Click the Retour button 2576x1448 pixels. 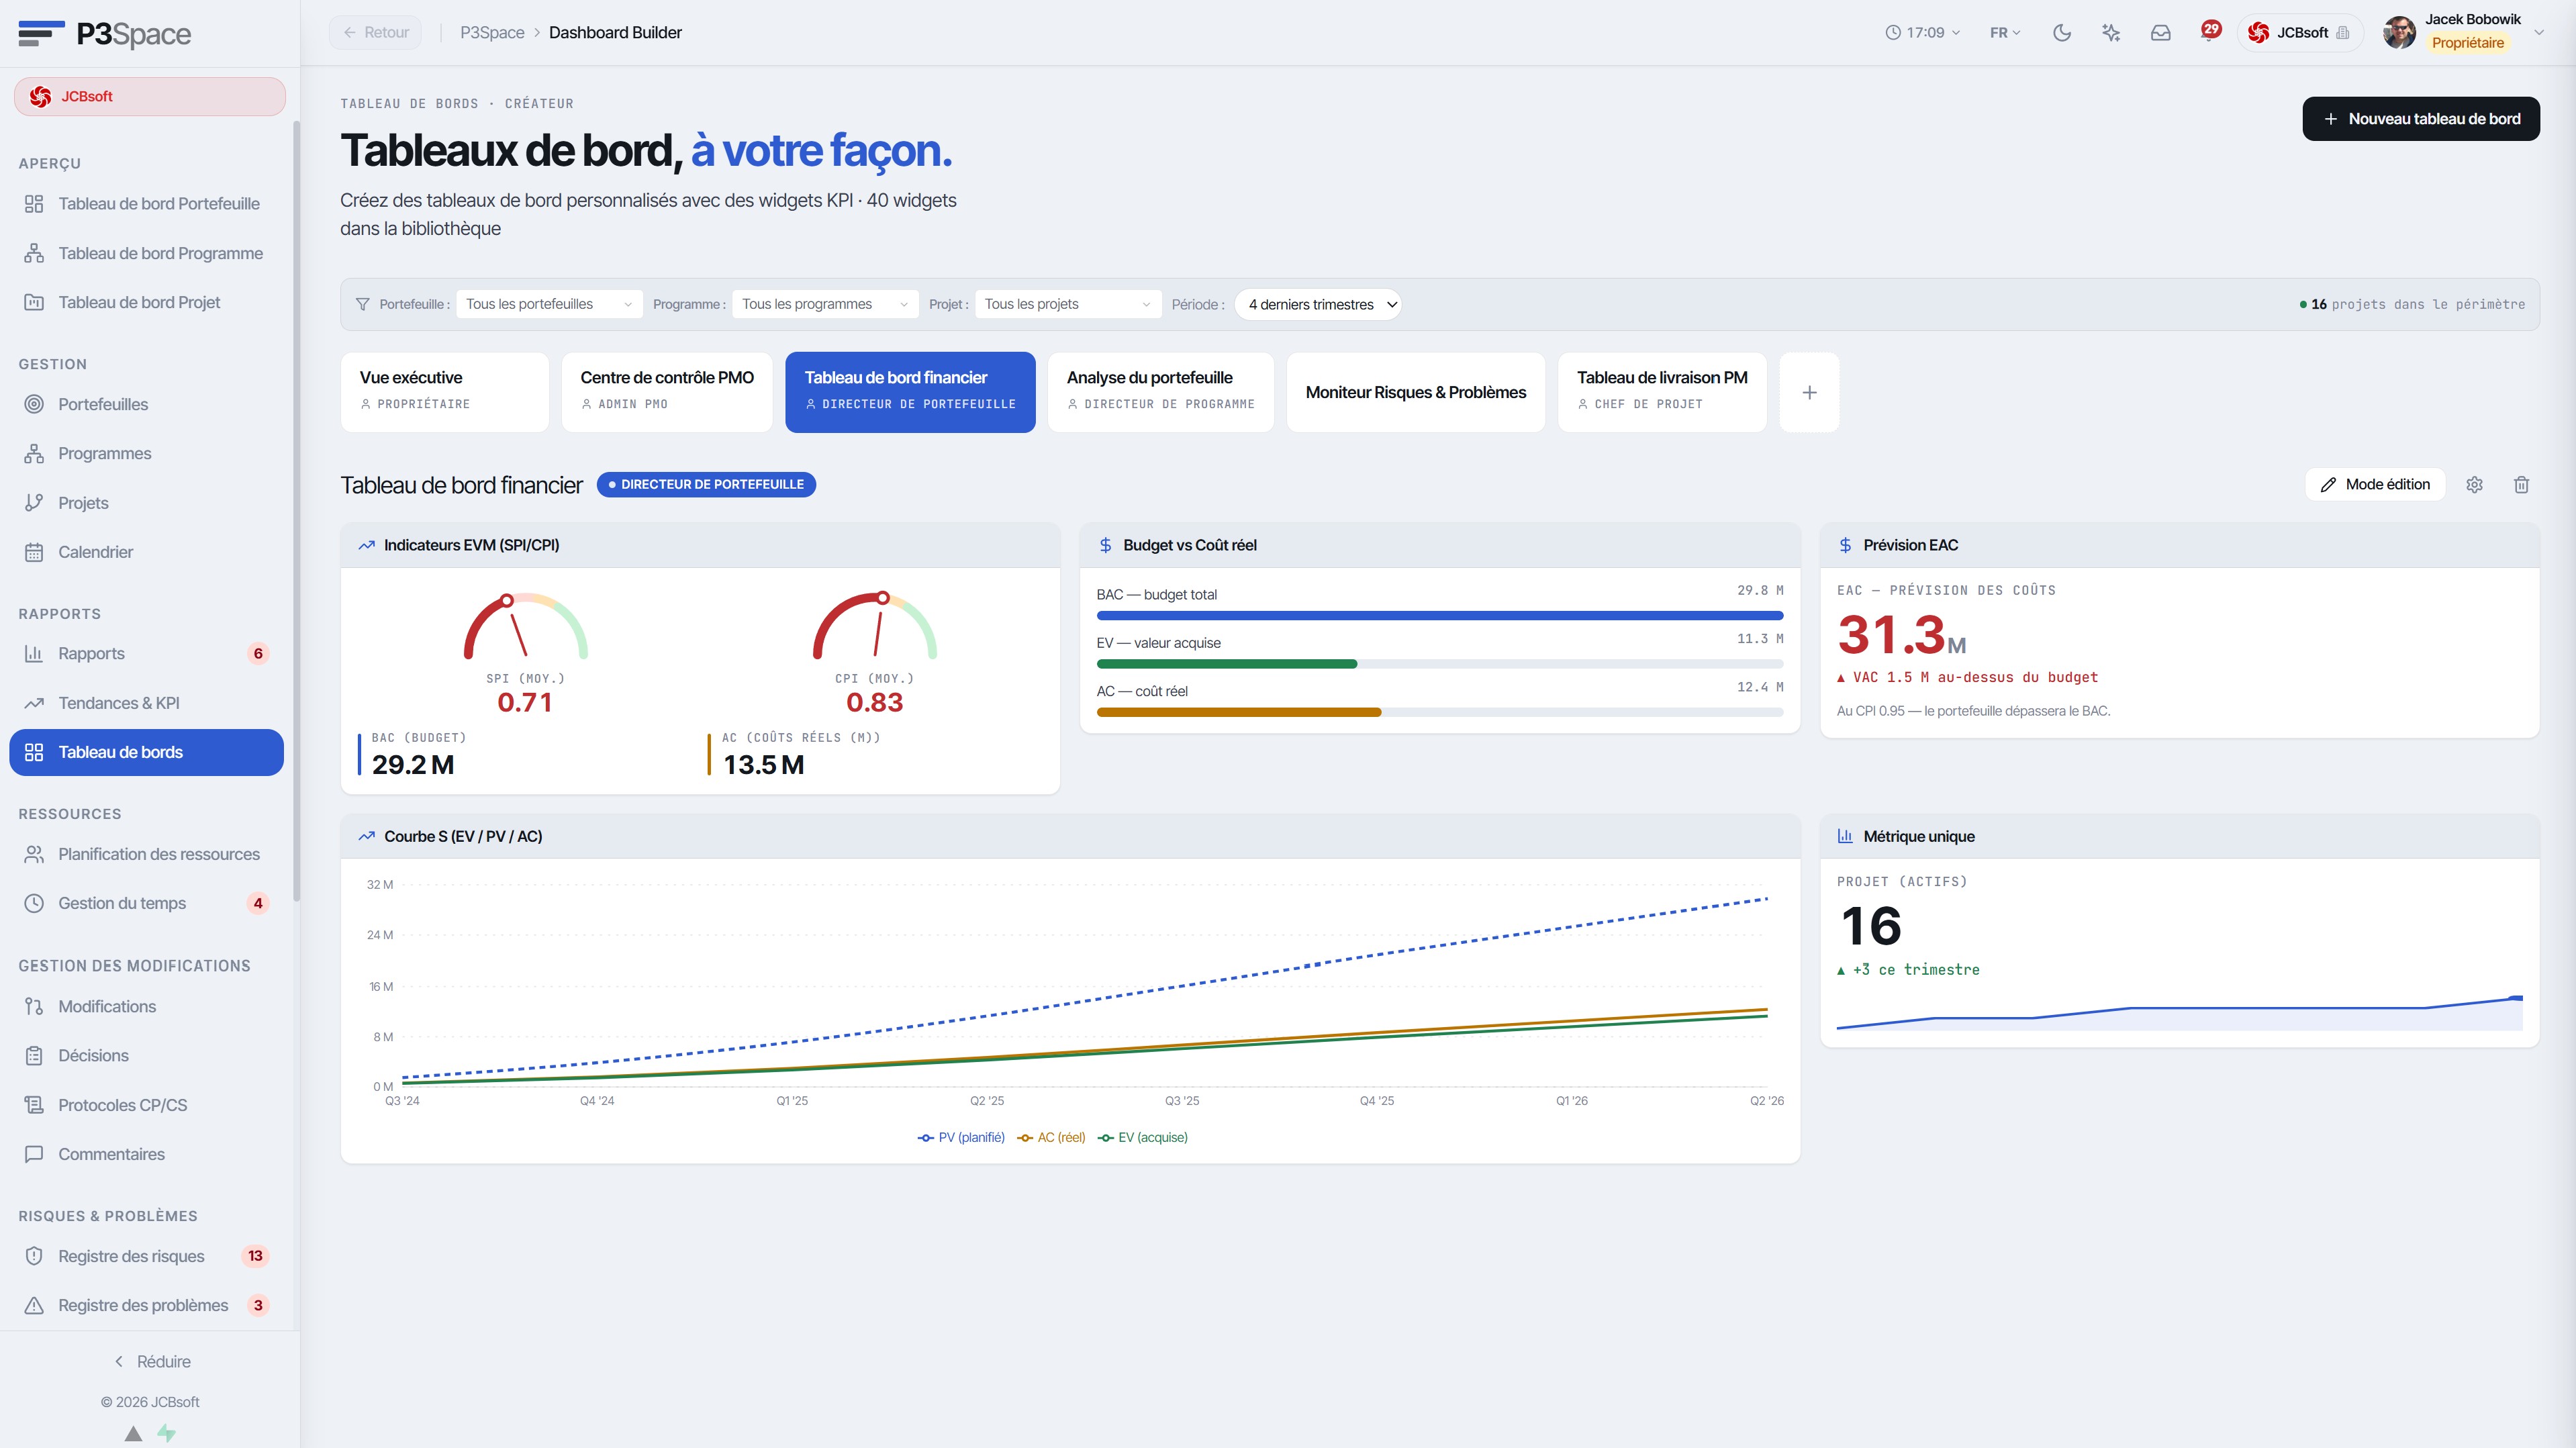point(376,33)
